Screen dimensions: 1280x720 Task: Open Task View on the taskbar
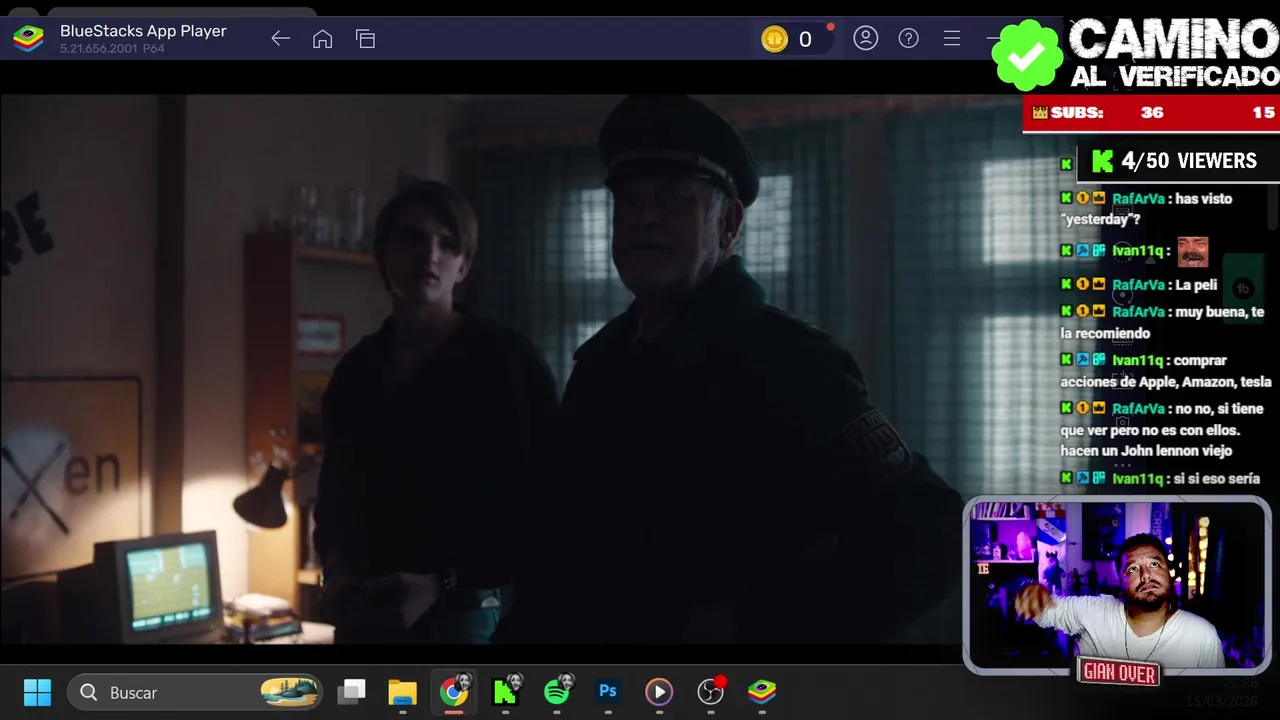click(x=351, y=692)
